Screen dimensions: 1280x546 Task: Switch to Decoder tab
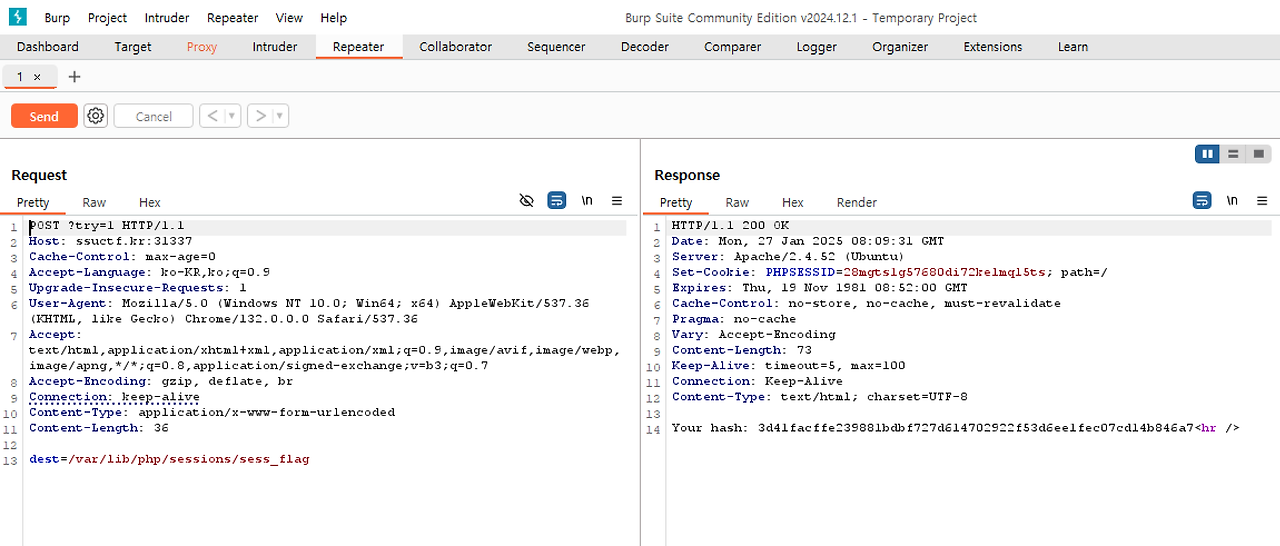(645, 47)
